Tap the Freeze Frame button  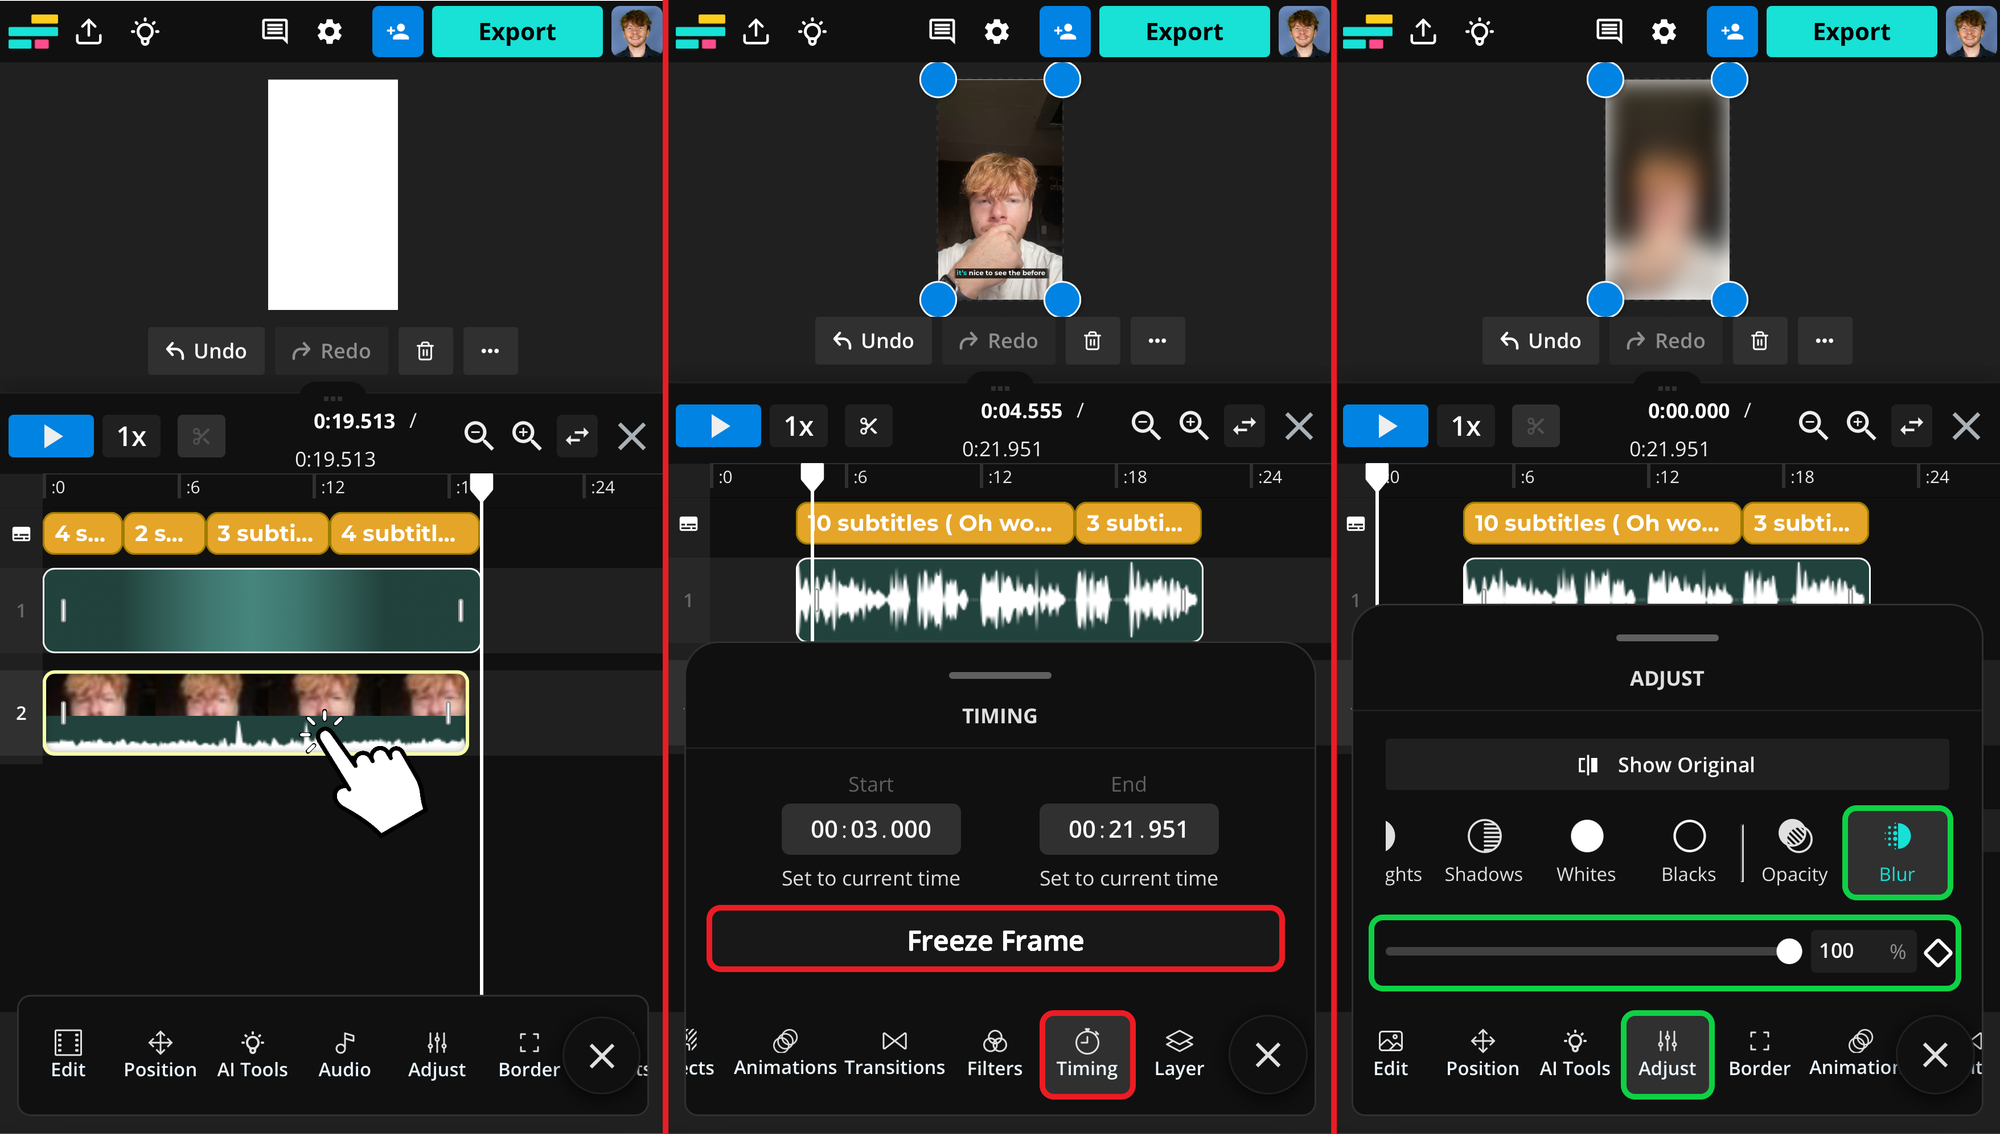coord(995,939)
